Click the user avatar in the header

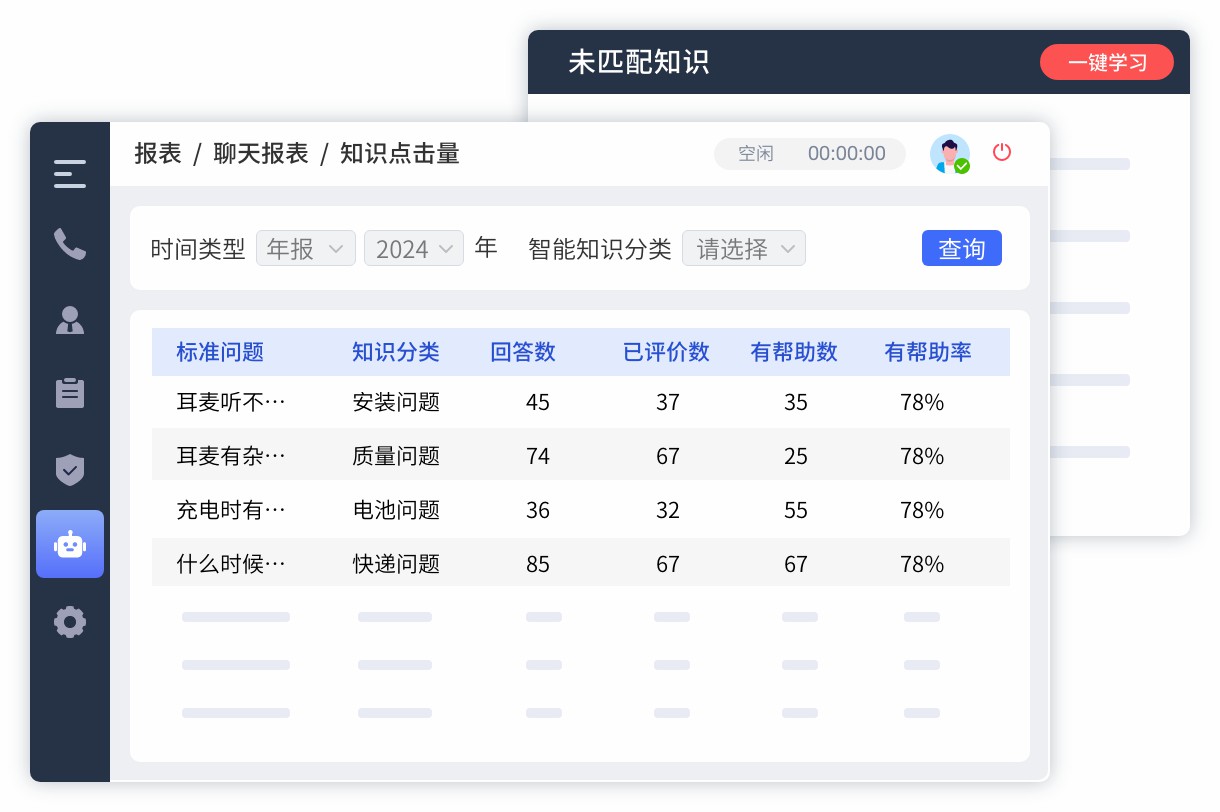tap(949, 153)
